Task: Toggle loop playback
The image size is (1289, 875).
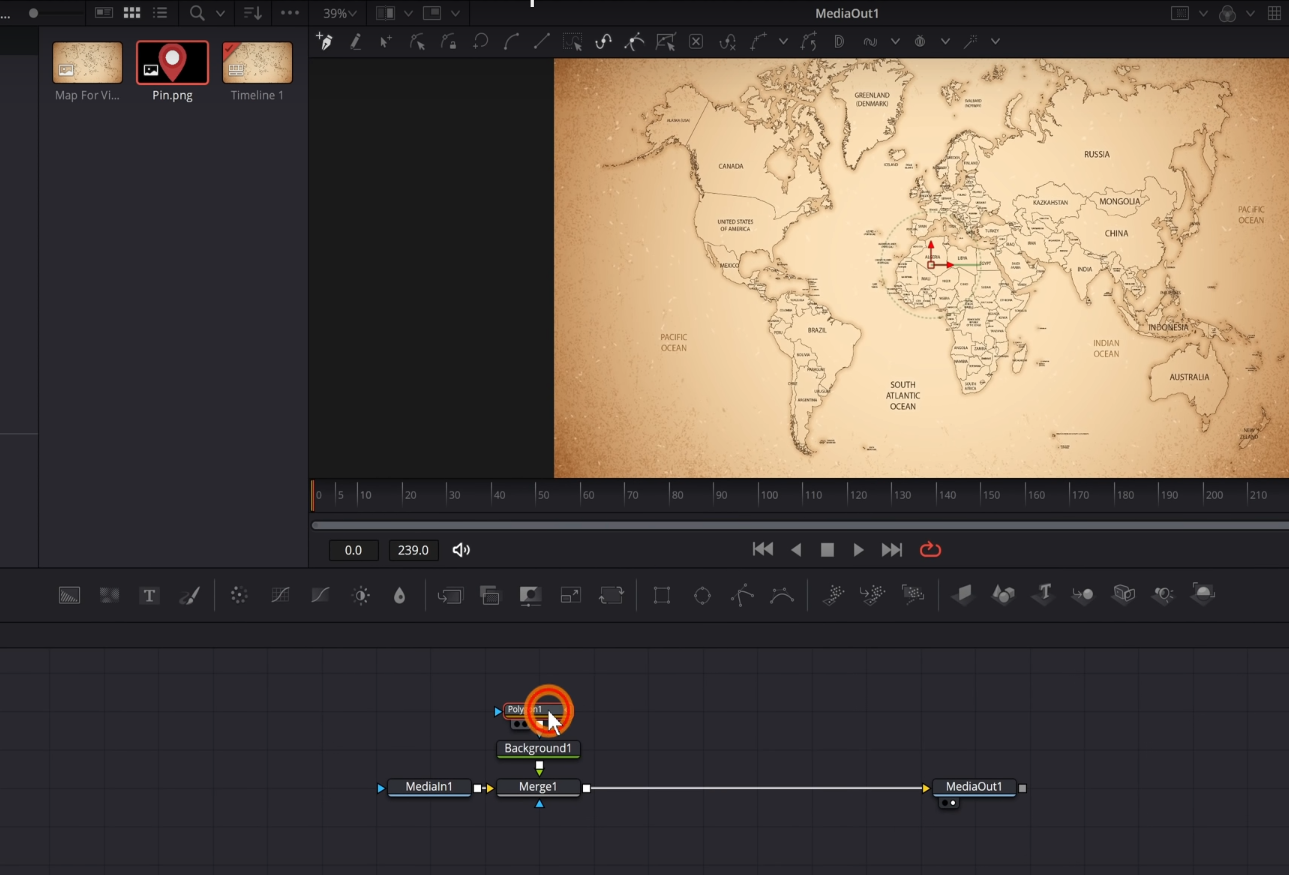Action: coord(930,549)
